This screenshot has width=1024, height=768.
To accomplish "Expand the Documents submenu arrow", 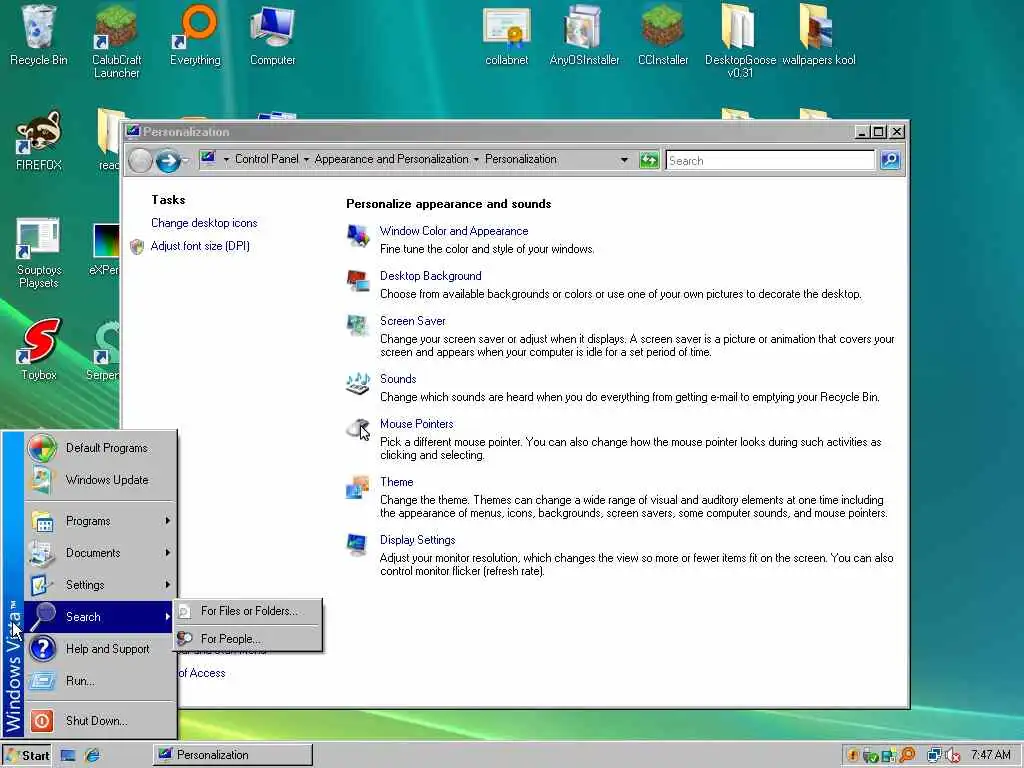I will (x=168, y=552).
